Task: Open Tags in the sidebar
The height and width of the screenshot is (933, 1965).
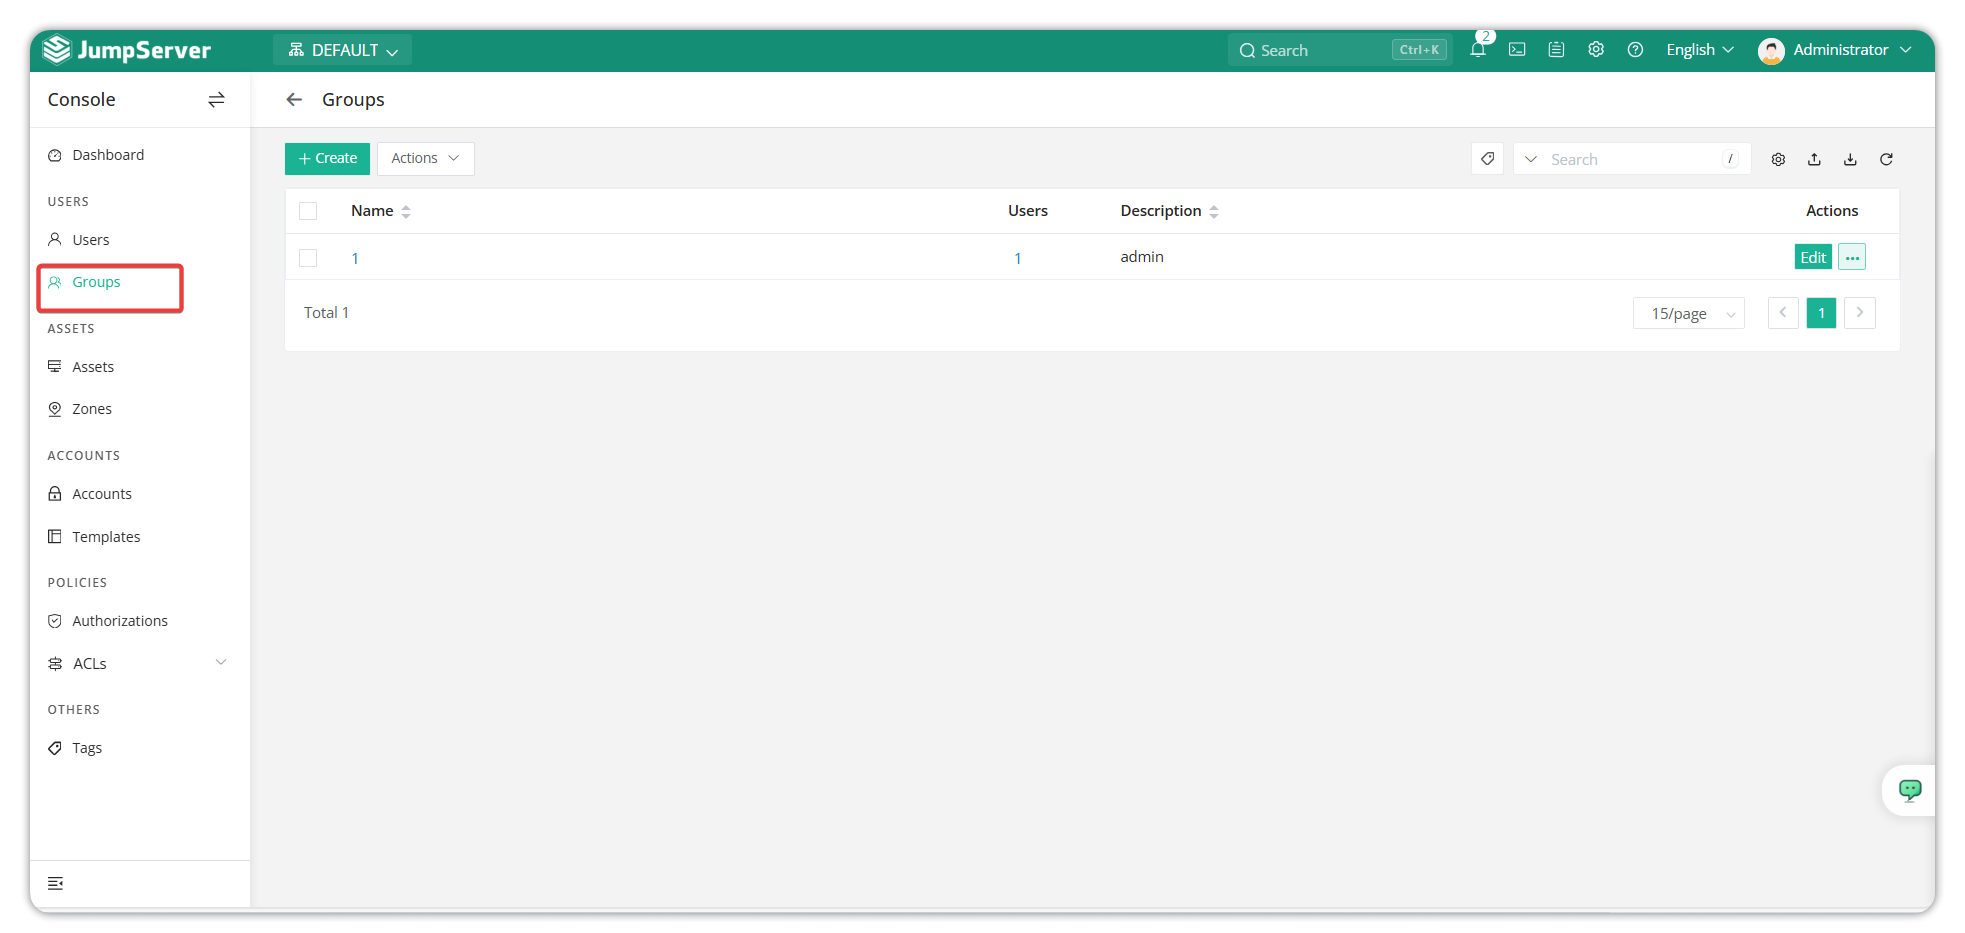Action: [87, 748]
